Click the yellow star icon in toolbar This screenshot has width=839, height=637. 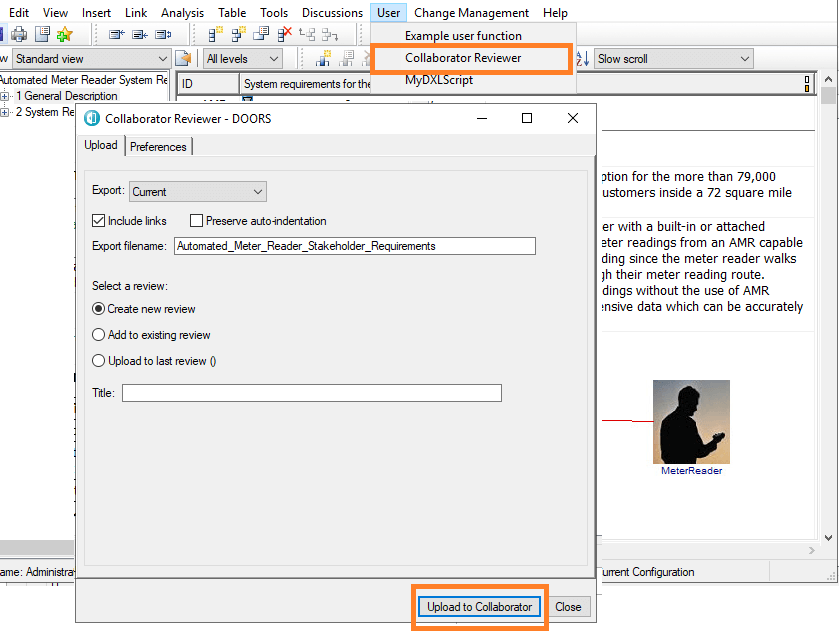(65, 34)
